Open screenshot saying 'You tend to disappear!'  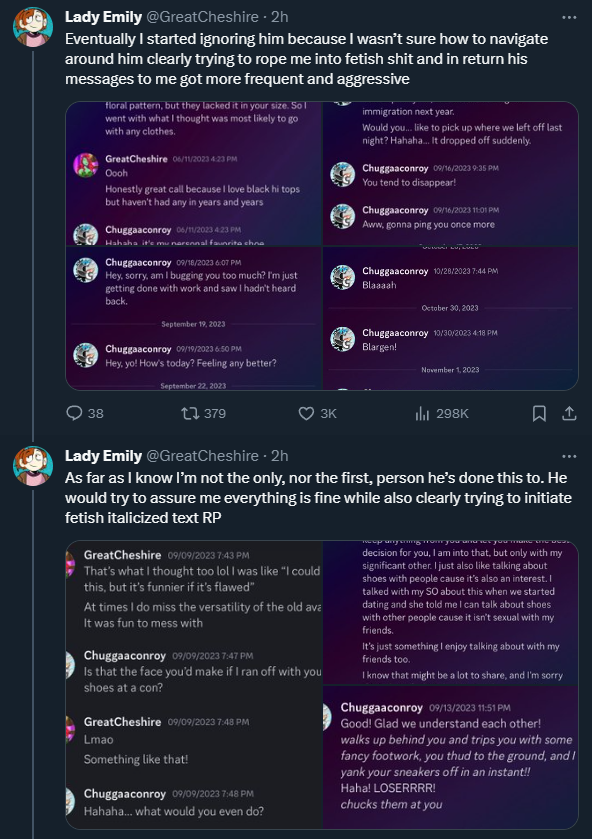pyautogui.click(x=451, y=173)
